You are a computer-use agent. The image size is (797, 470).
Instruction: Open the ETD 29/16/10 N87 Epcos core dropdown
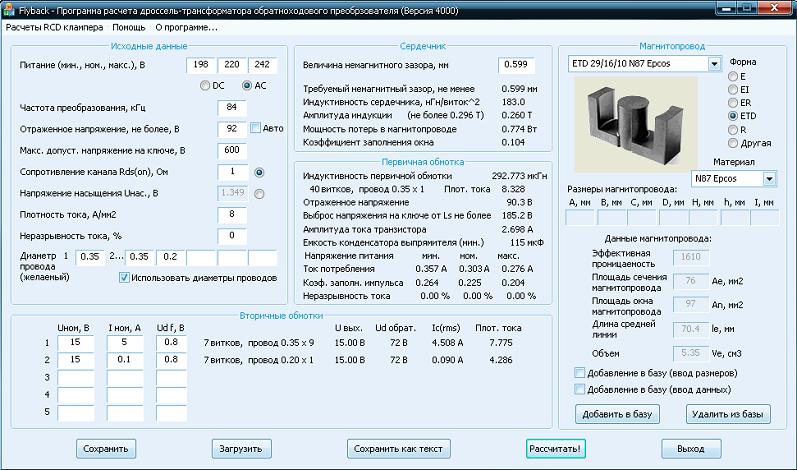tap(713, 64)
